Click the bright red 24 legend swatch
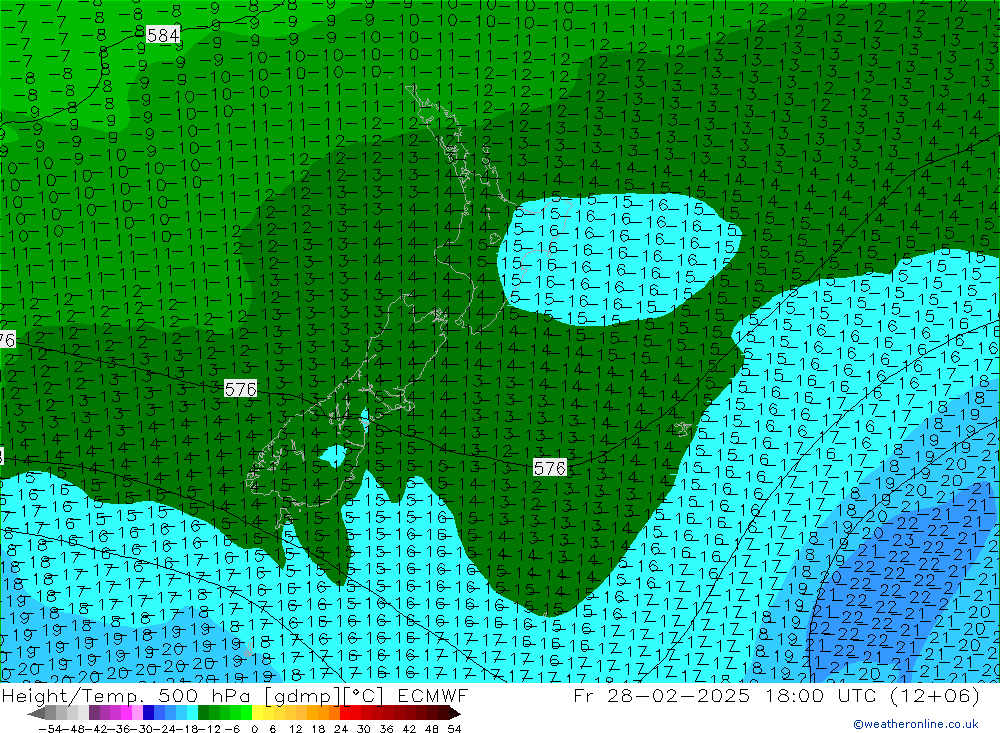Image resolution: width=1000 pixels, height=733 pixels. tap(345, 713)
